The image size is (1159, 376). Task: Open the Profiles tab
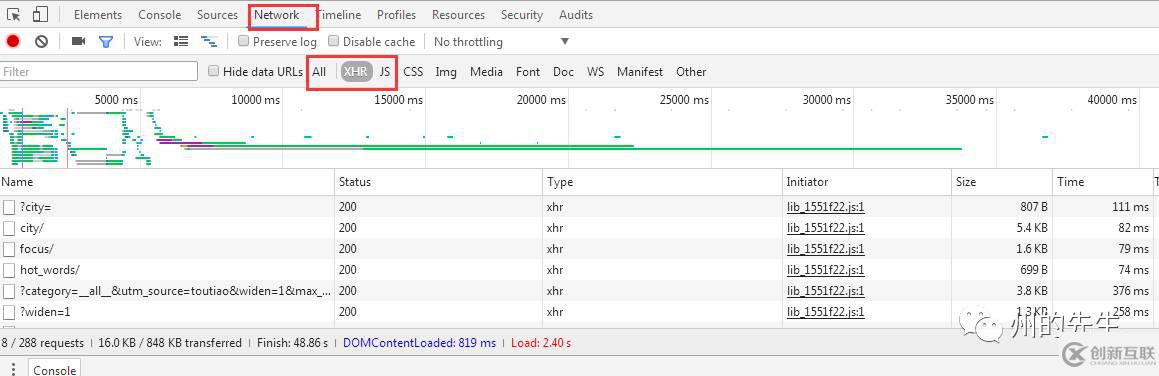coord(396,15)
